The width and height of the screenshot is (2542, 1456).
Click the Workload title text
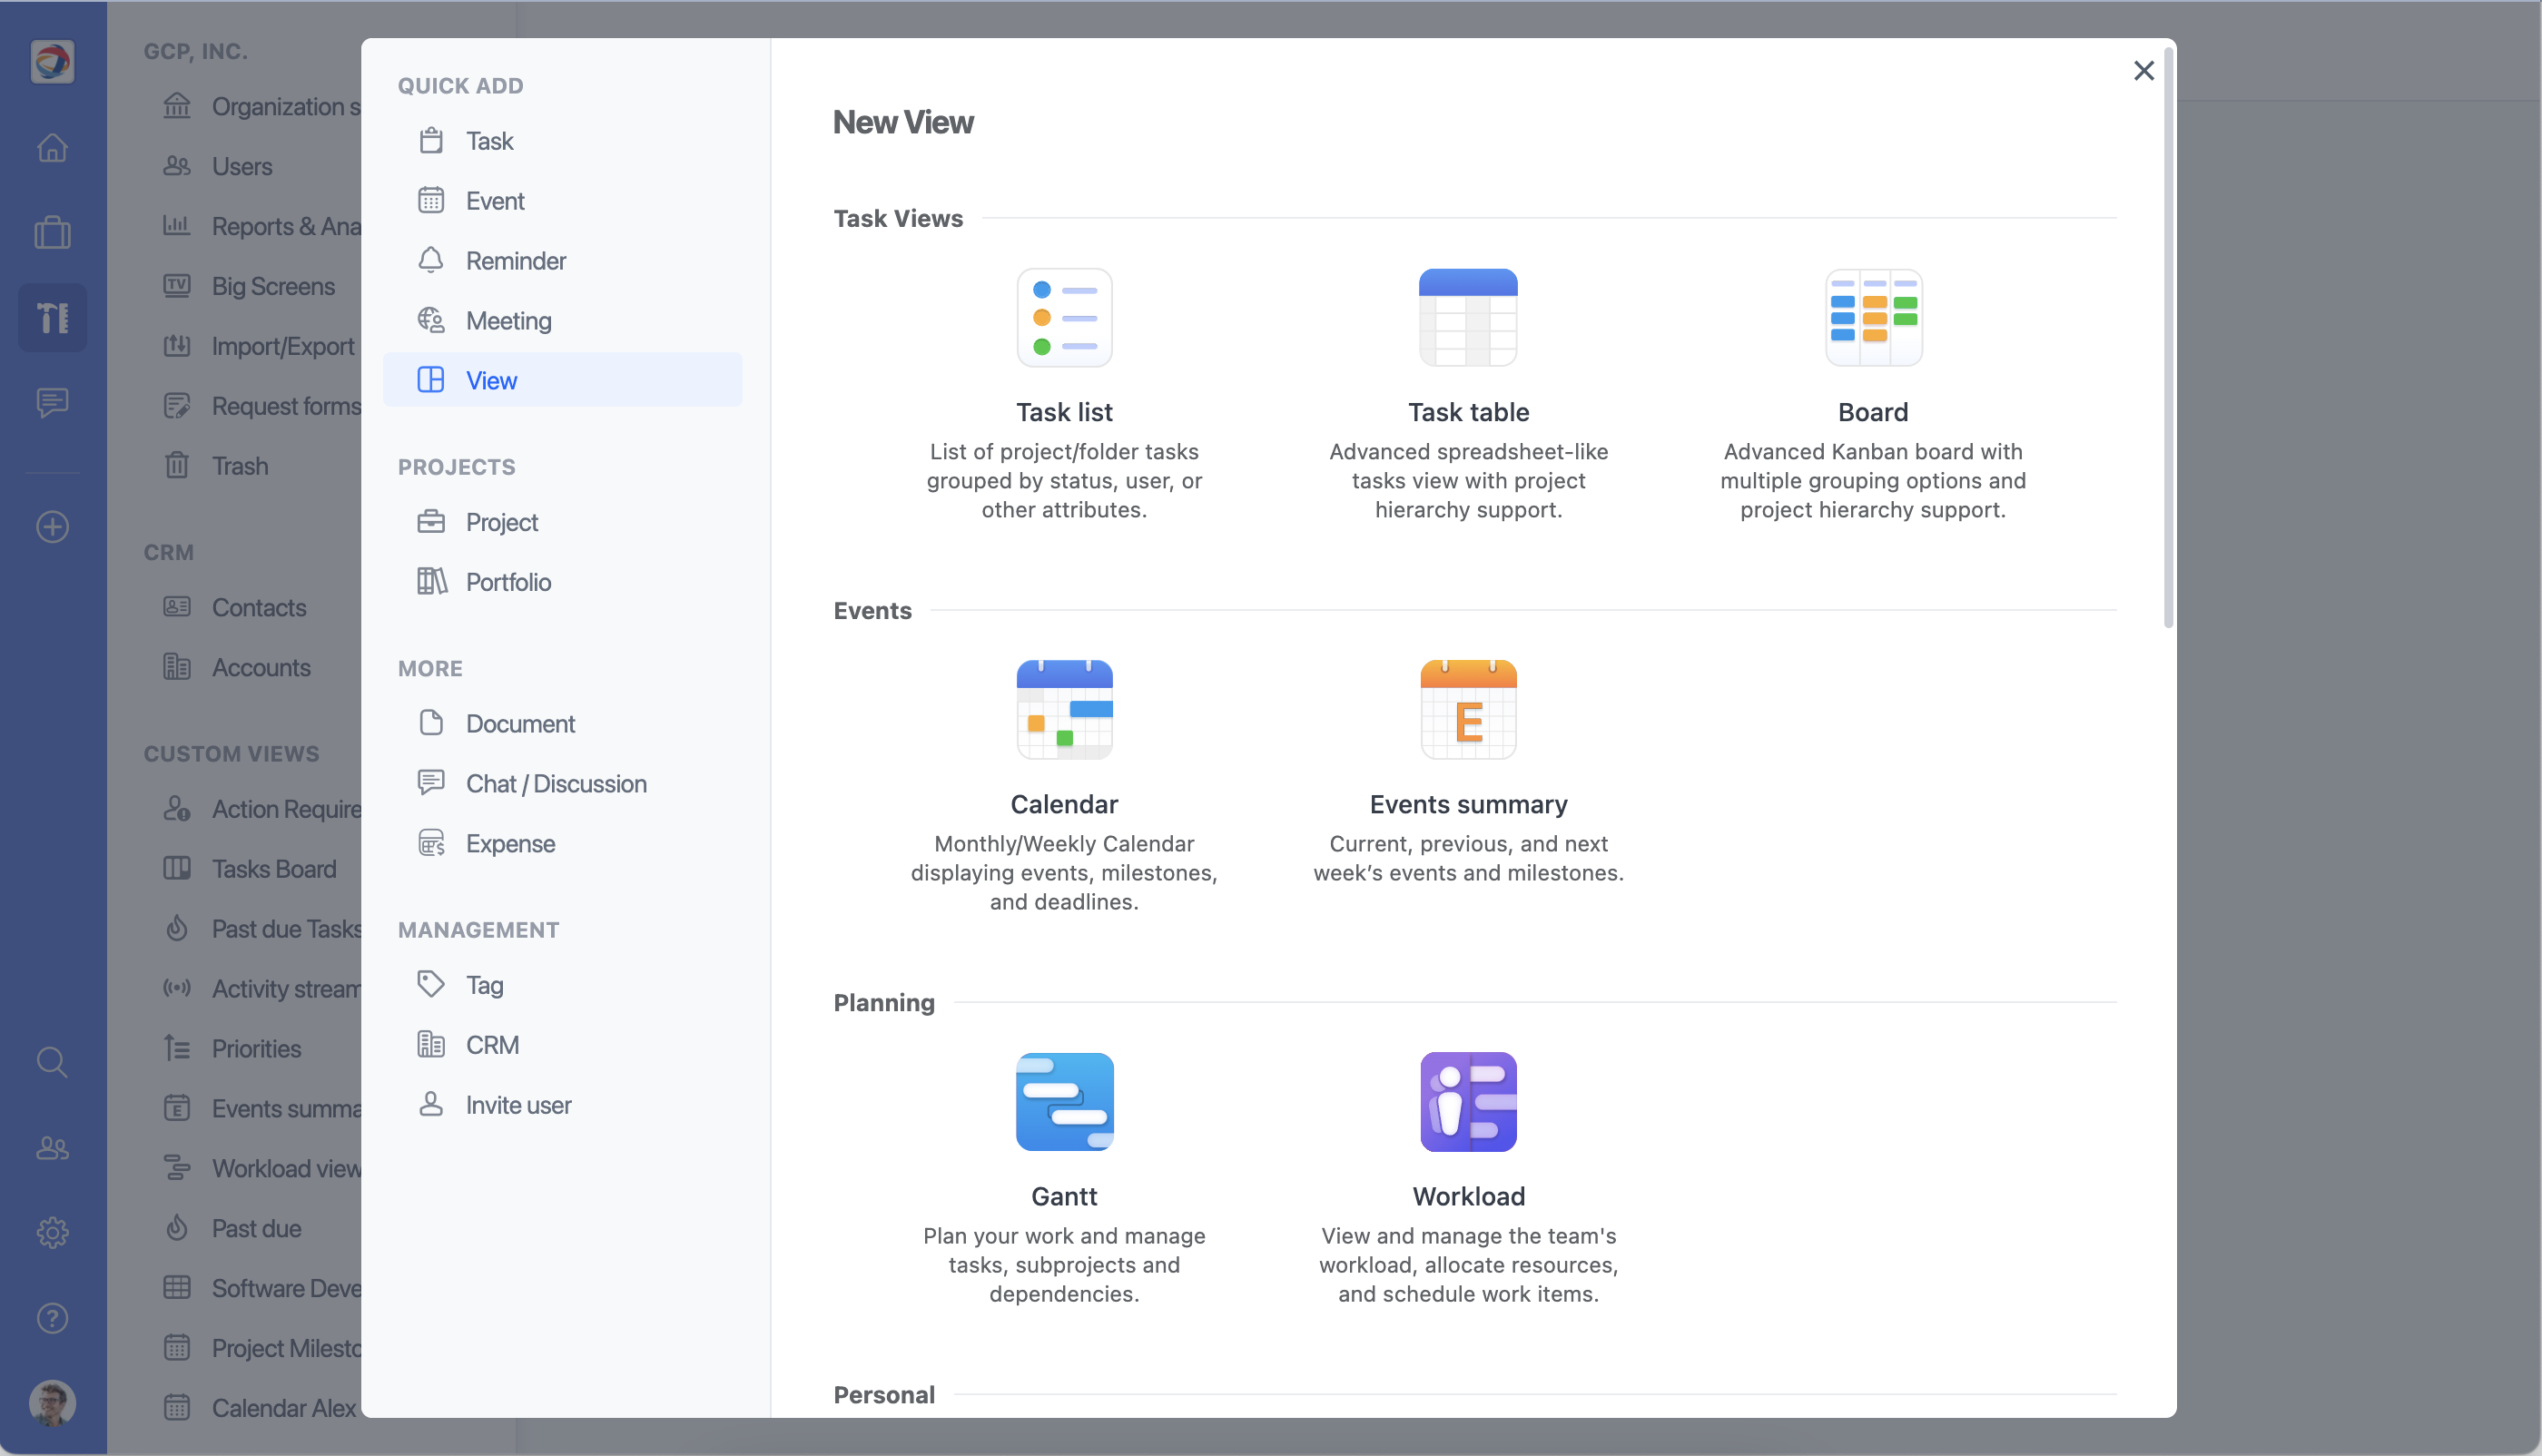(1468, 1196)
